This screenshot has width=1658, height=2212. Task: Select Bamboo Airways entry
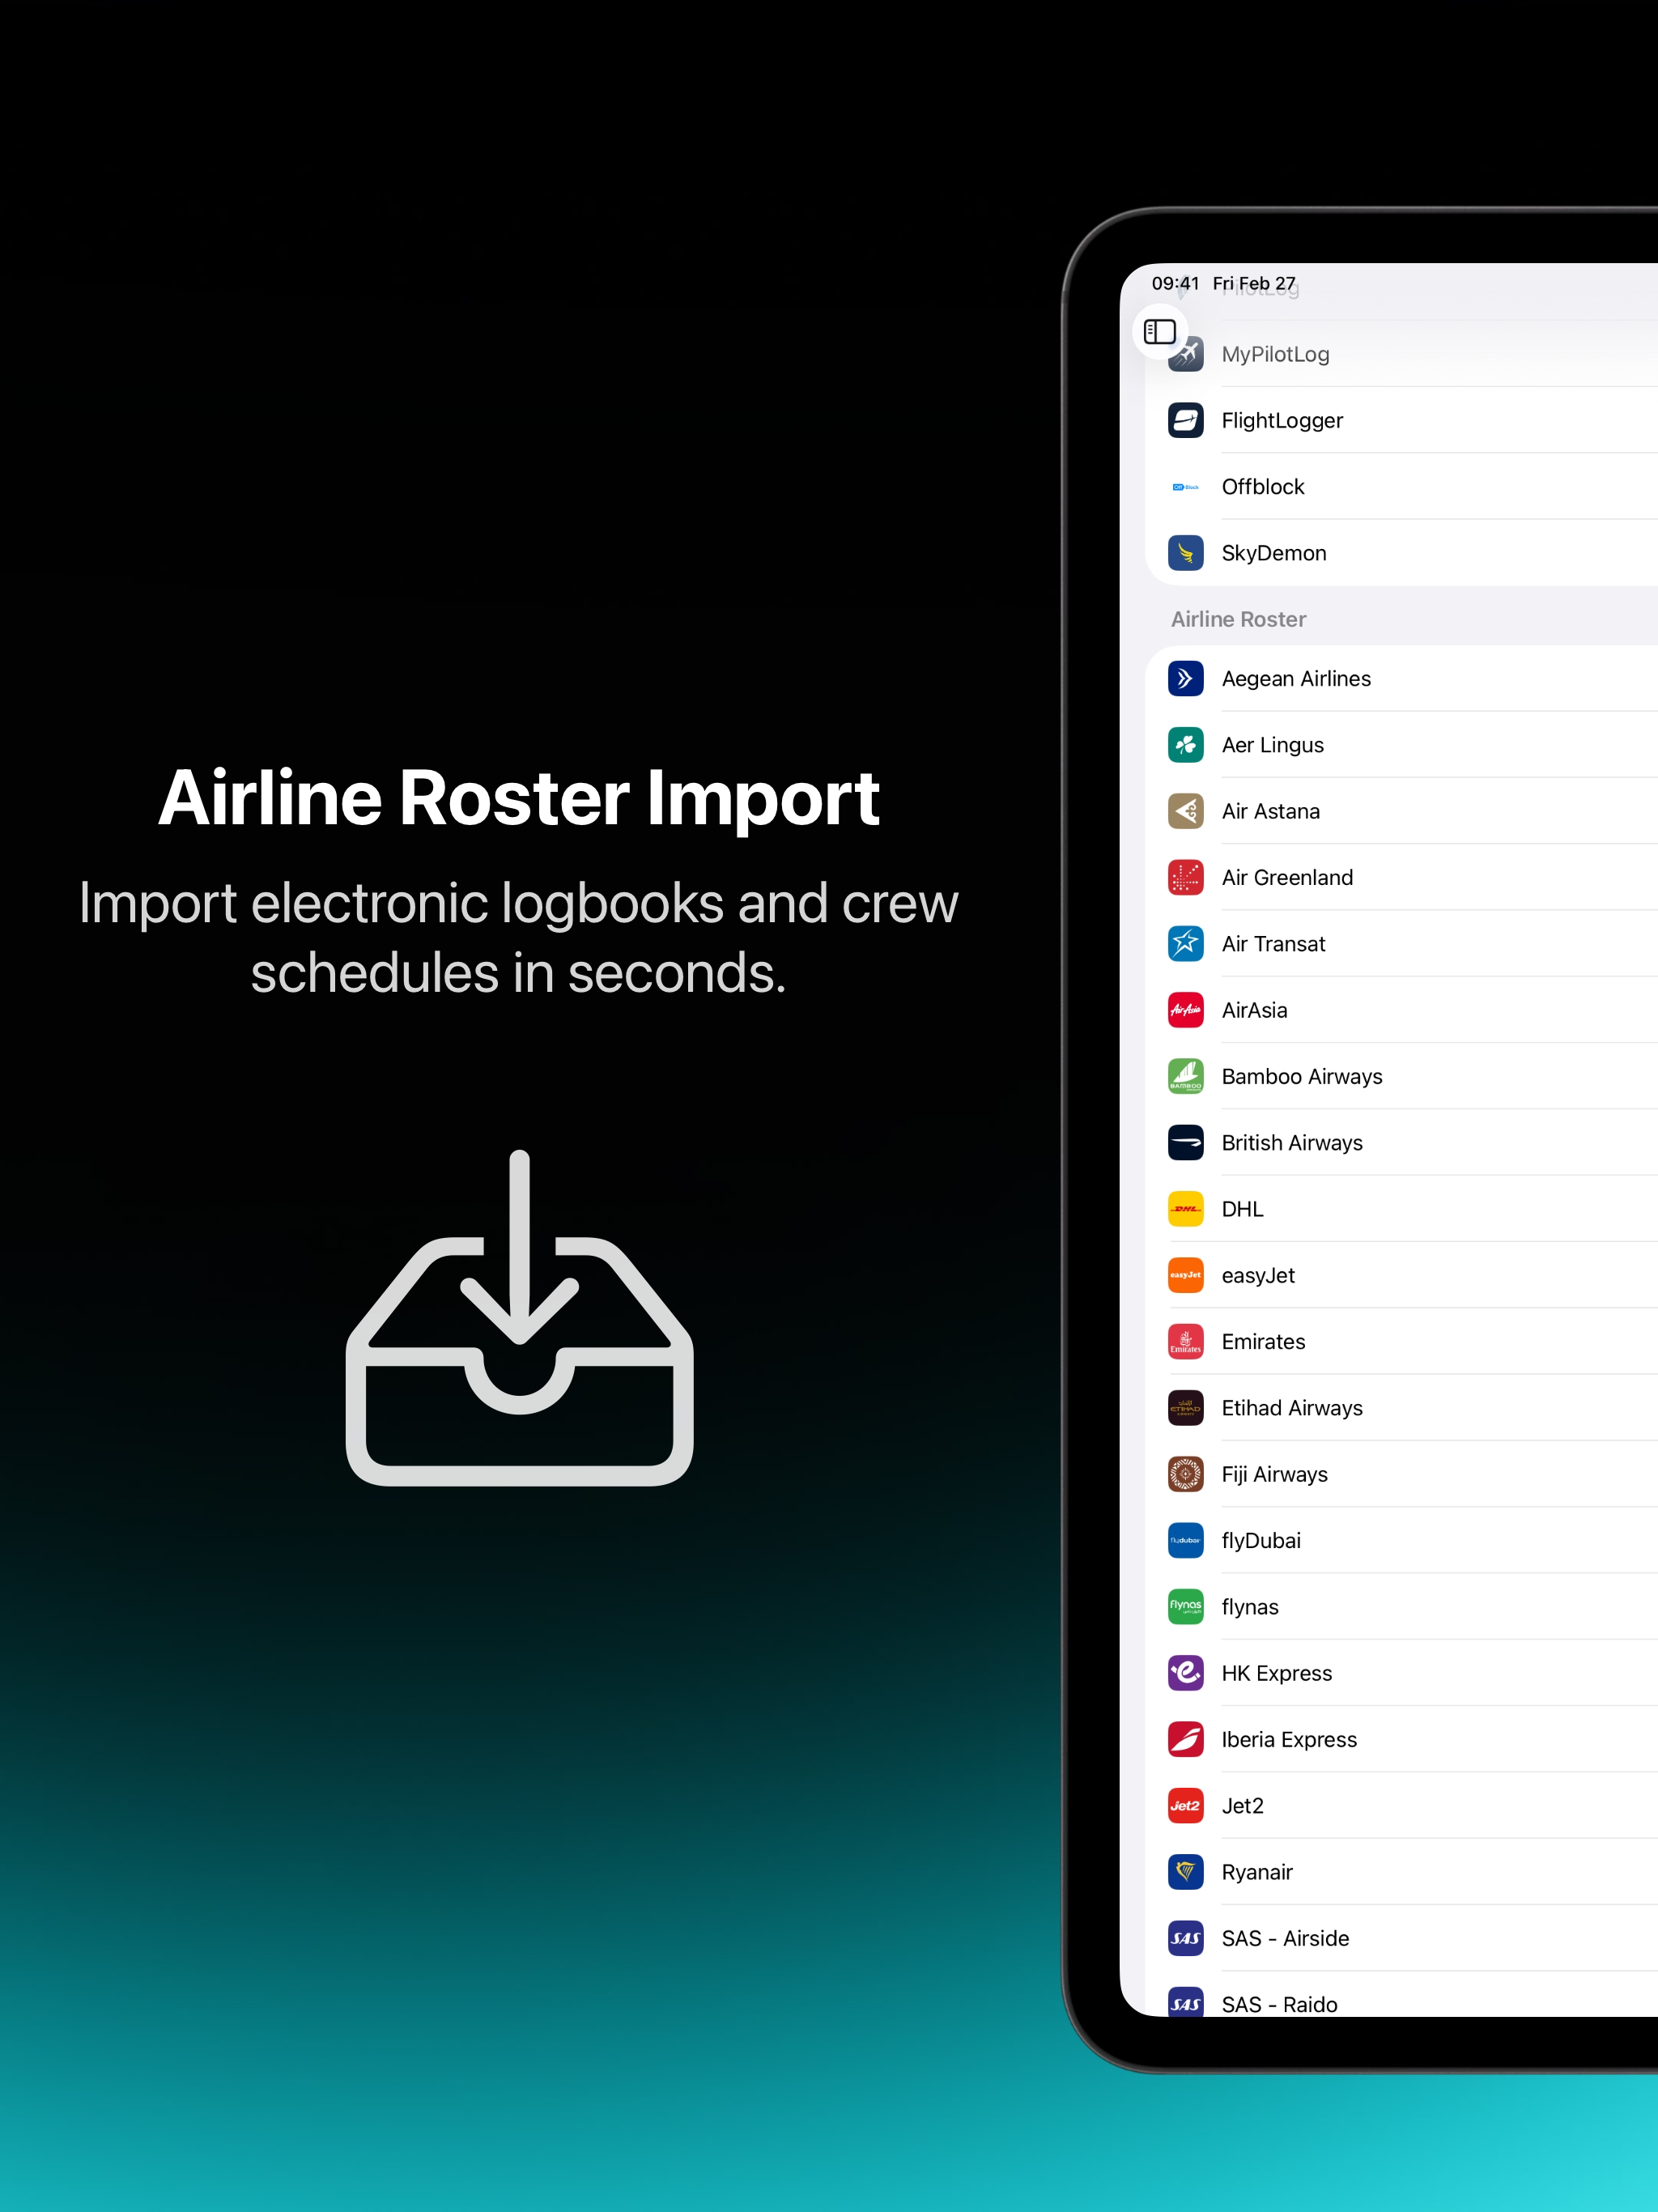[x=1402, y=1077]
